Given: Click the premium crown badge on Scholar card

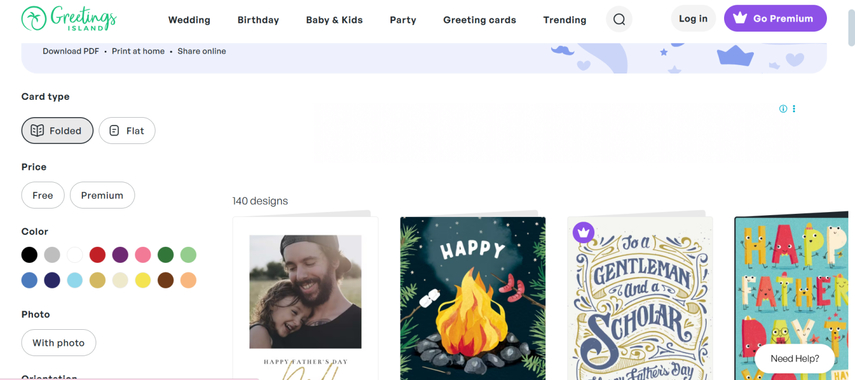Looking at the screenshot, I should coord(583,233).
